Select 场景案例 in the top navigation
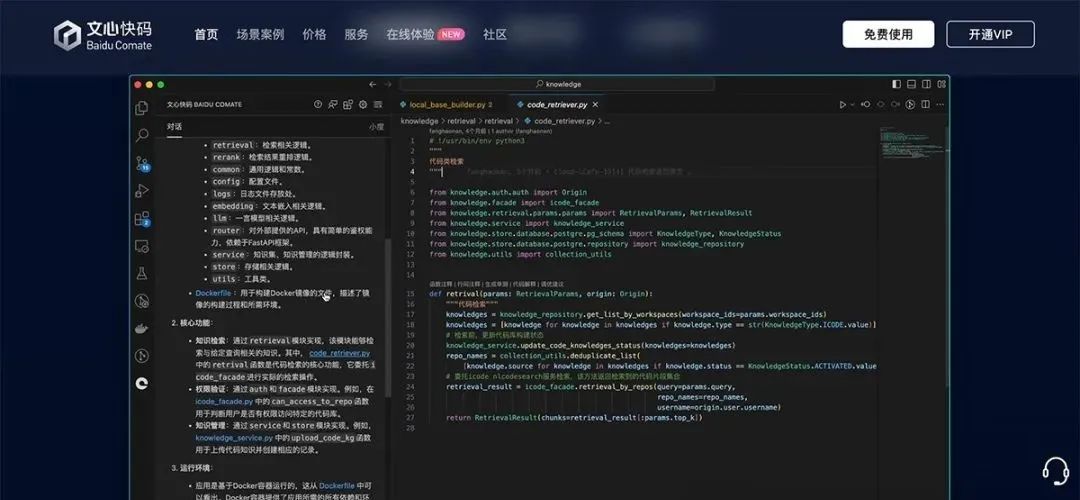The width and height of the screenshot is (1080, 500). click(x=260, y=34)
